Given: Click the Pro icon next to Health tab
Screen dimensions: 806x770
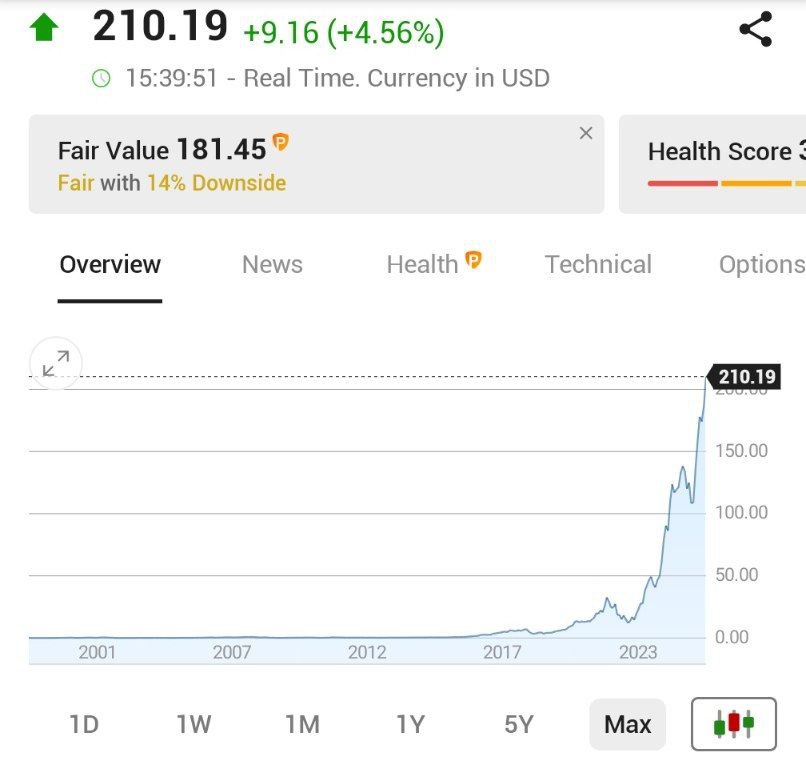Looking at the screenshot, I should (x=475, y=257).
